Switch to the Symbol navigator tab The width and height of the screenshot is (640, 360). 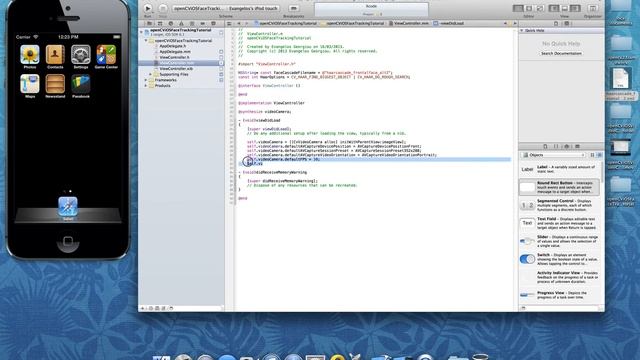pyautogui.click(x=160, y=24)
